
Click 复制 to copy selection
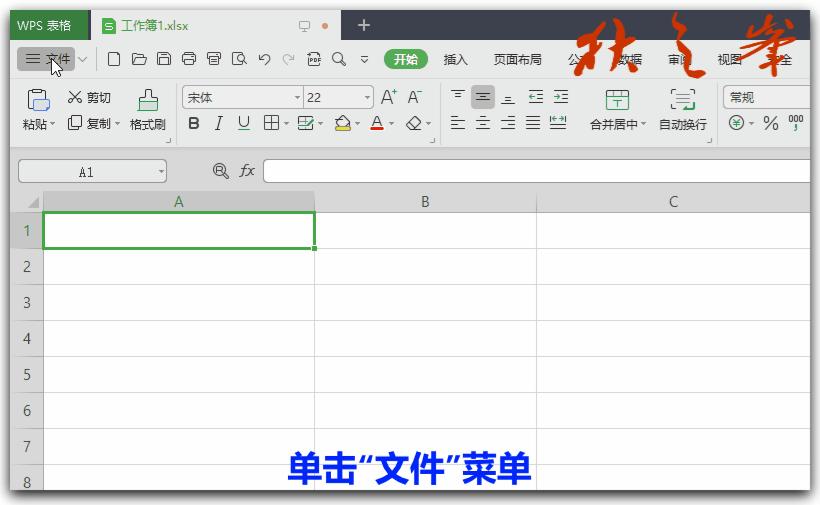pyautogui.click(x=89, y=123)
